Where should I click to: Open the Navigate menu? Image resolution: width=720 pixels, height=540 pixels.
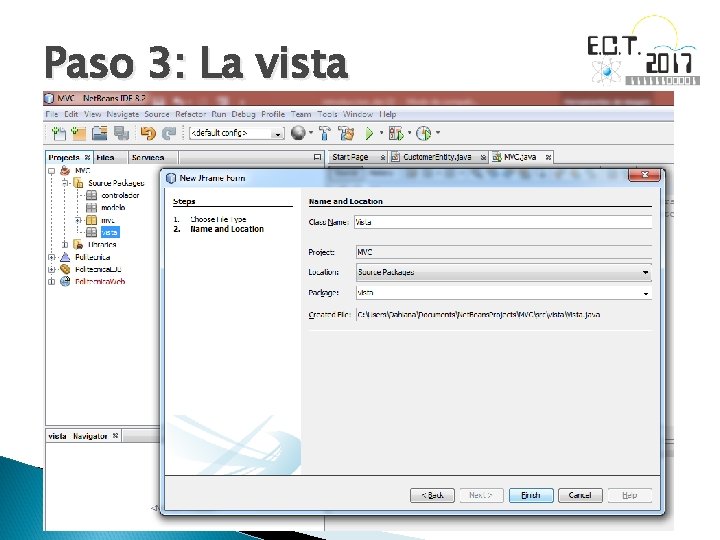point(123,114)
